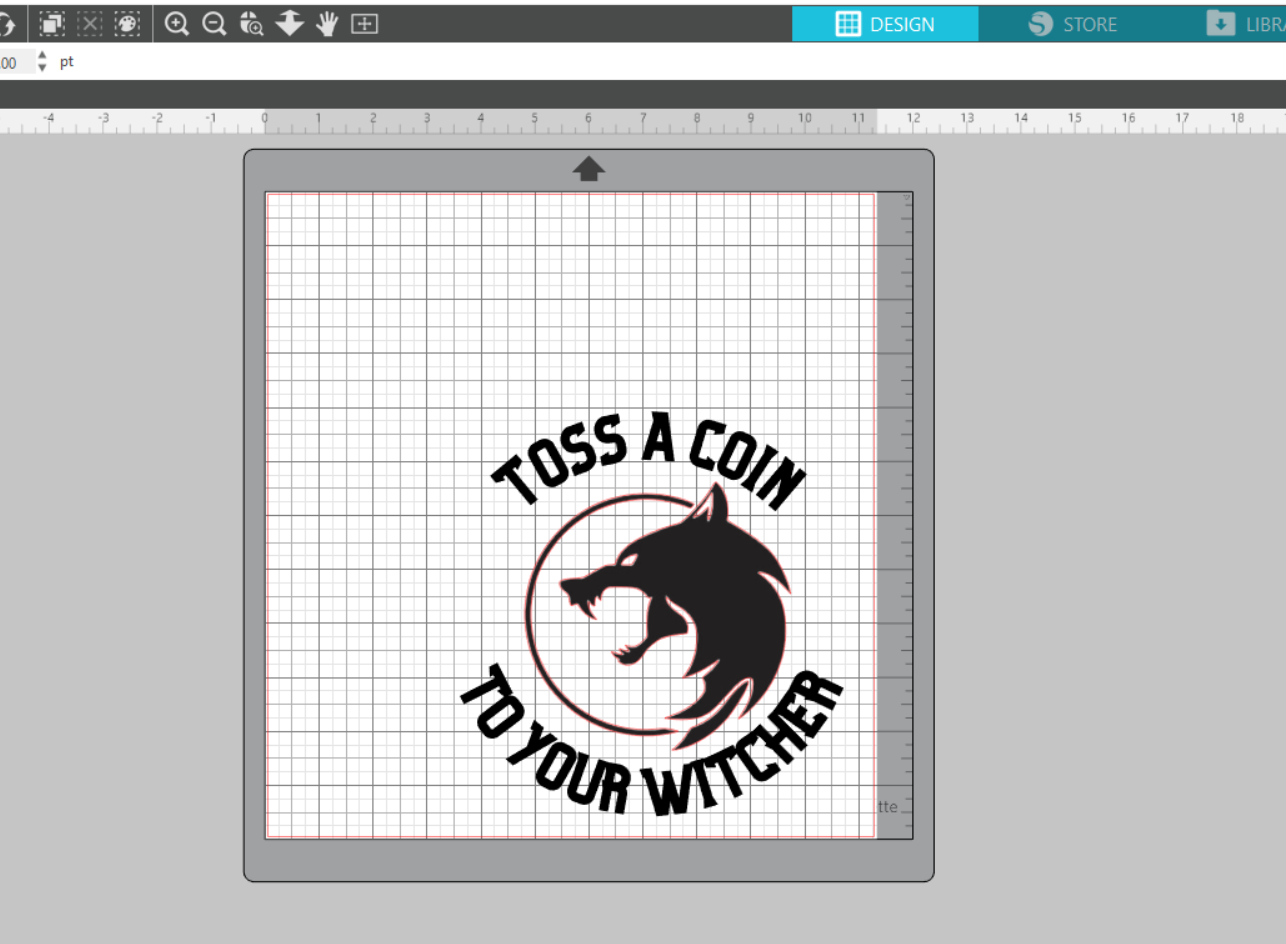Click the pt size input field
This screenshot has width=1286, height=944.
click(x=16, y=62)
